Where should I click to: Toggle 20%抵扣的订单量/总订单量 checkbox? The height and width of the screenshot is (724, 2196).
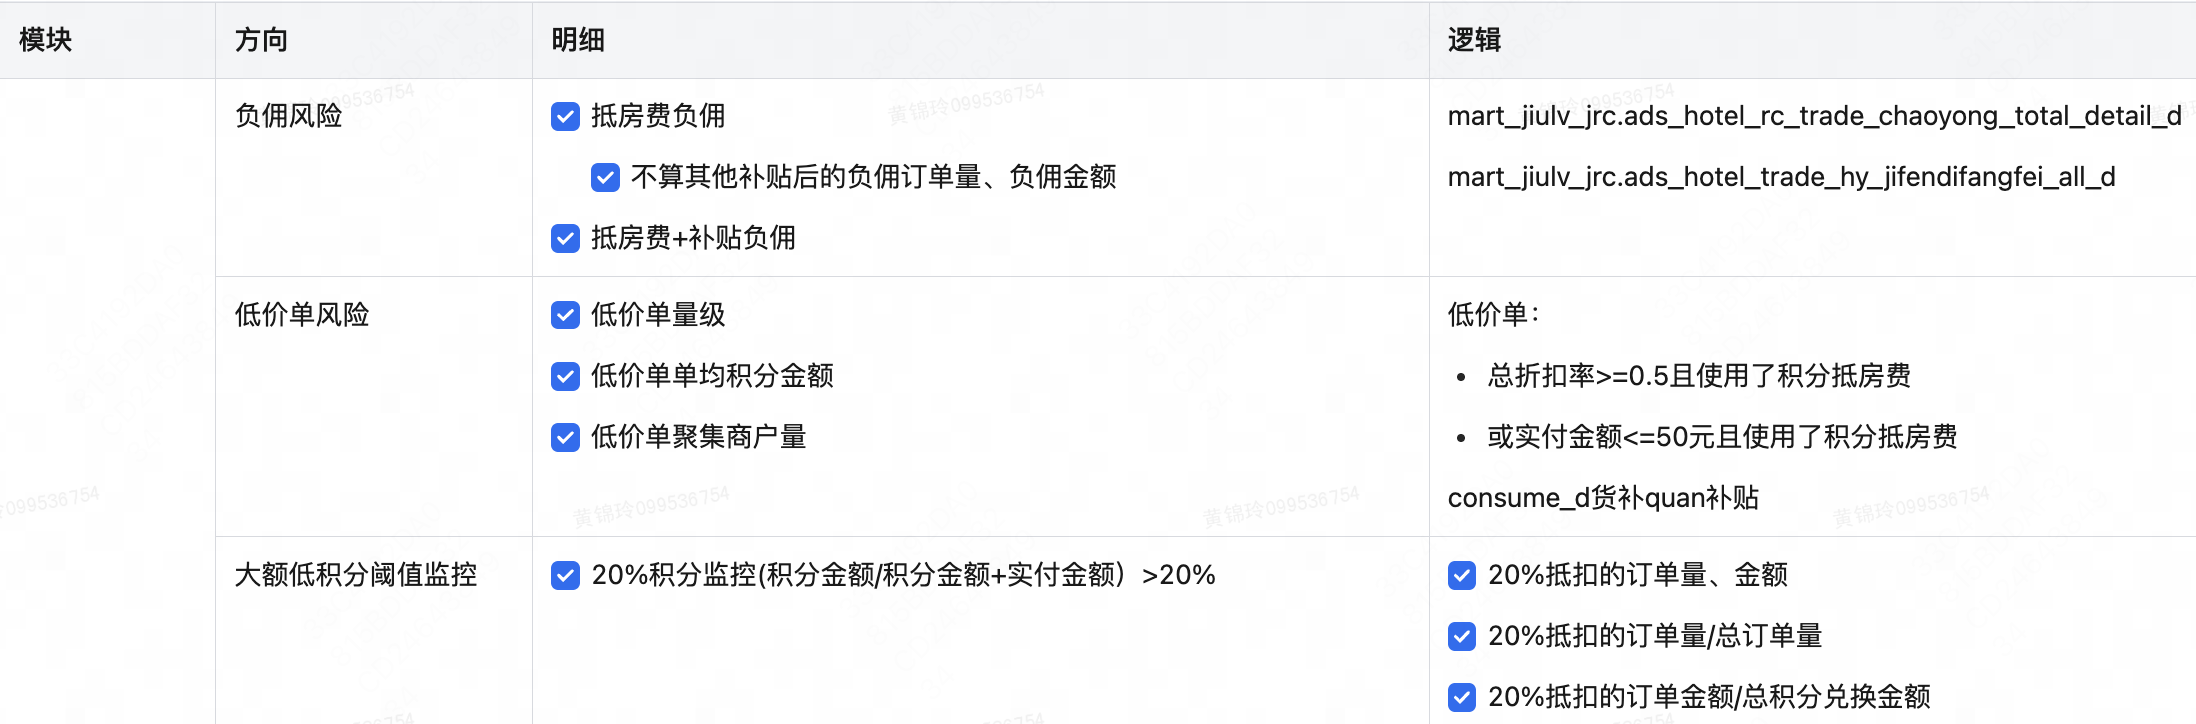click(1462, 637)
